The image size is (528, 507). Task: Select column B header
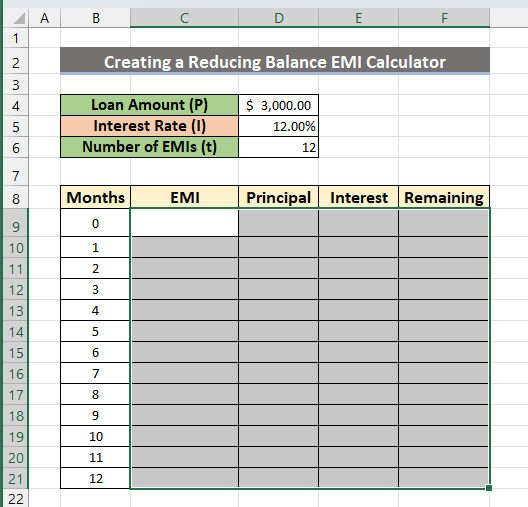coord(96,18)
